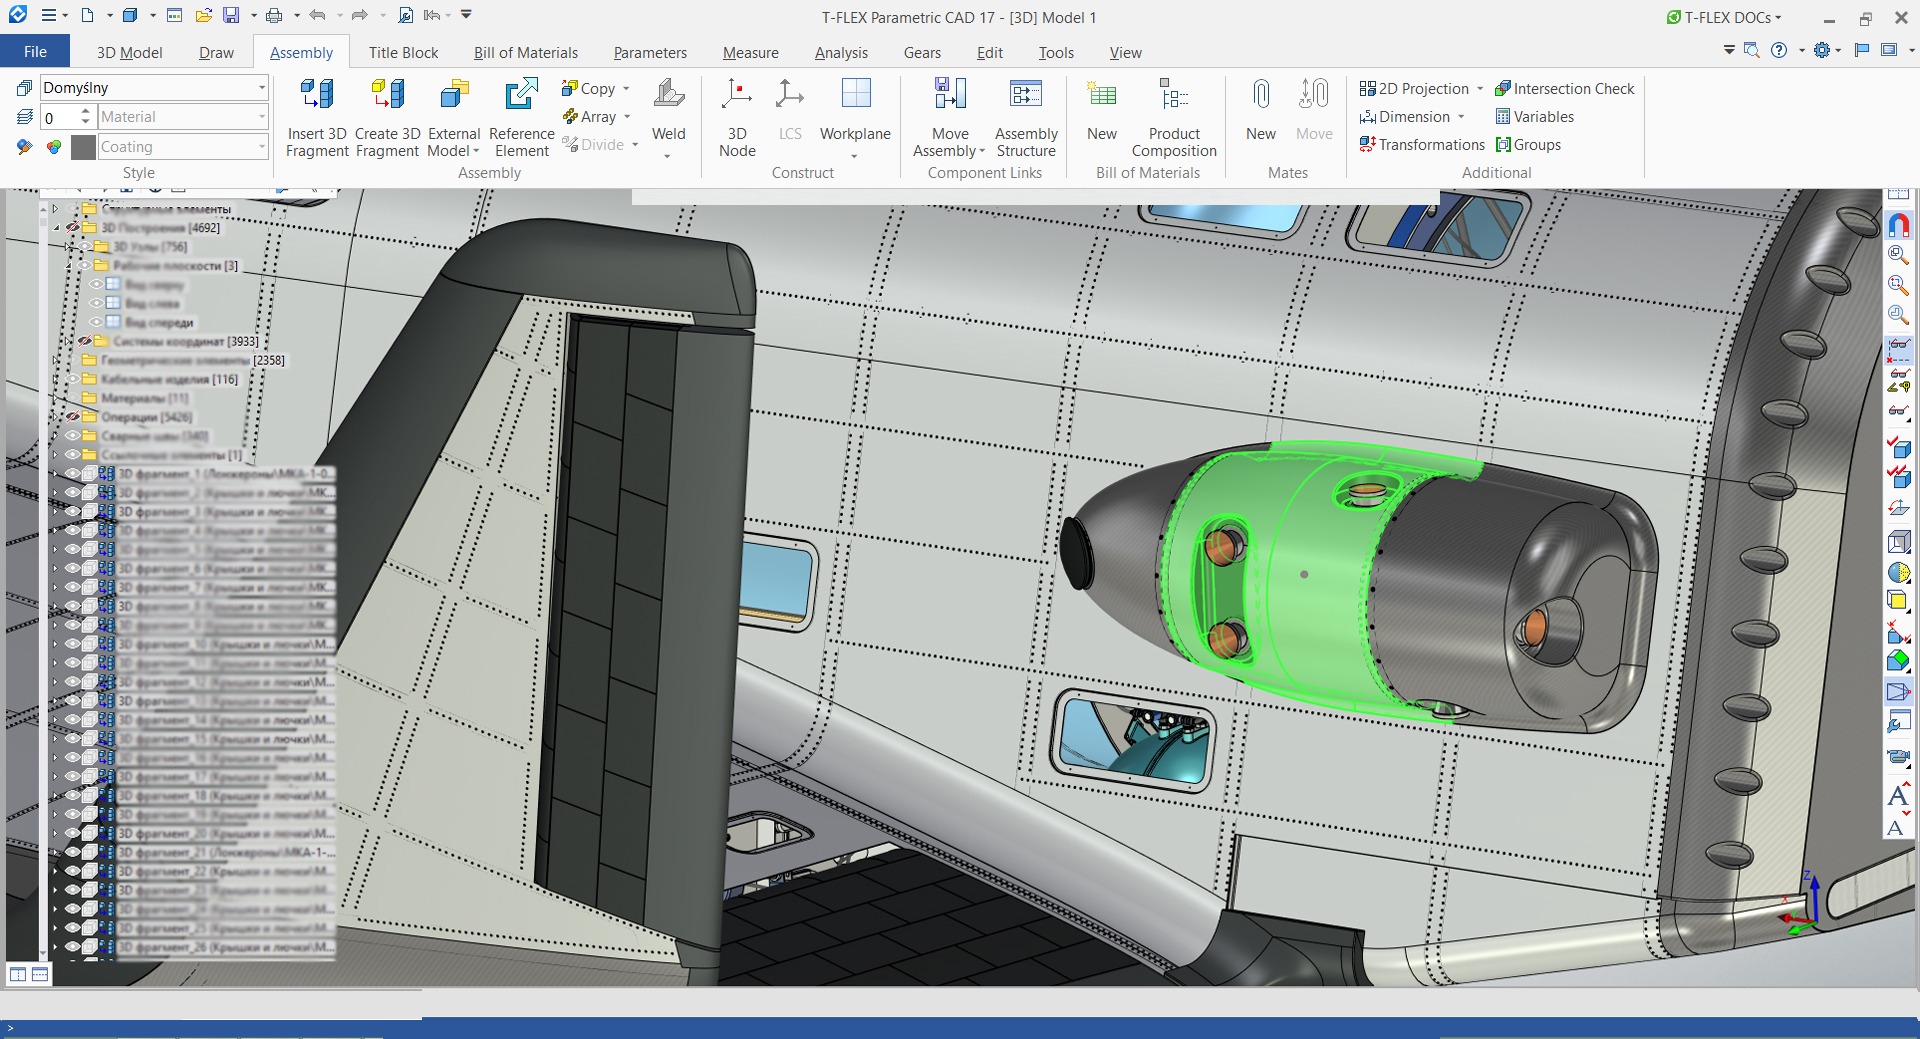Viewport: 1920px width, 1039px height.
Task: Collapse the Рабочие плоскости [3] node
Action: [68, 266]
